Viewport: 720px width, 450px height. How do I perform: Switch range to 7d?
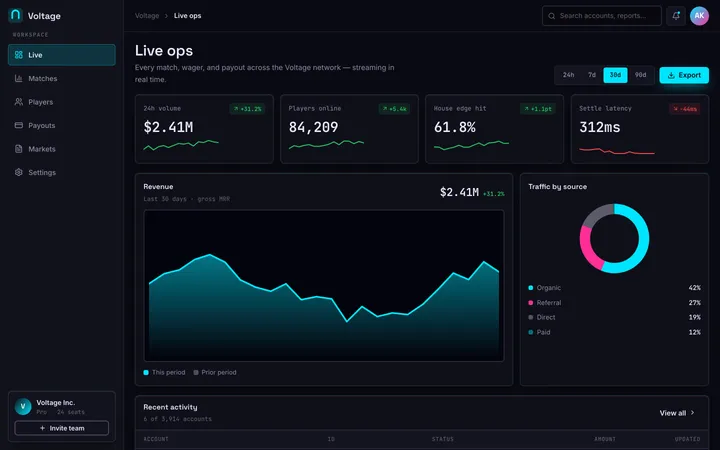(x=592, y=75)
